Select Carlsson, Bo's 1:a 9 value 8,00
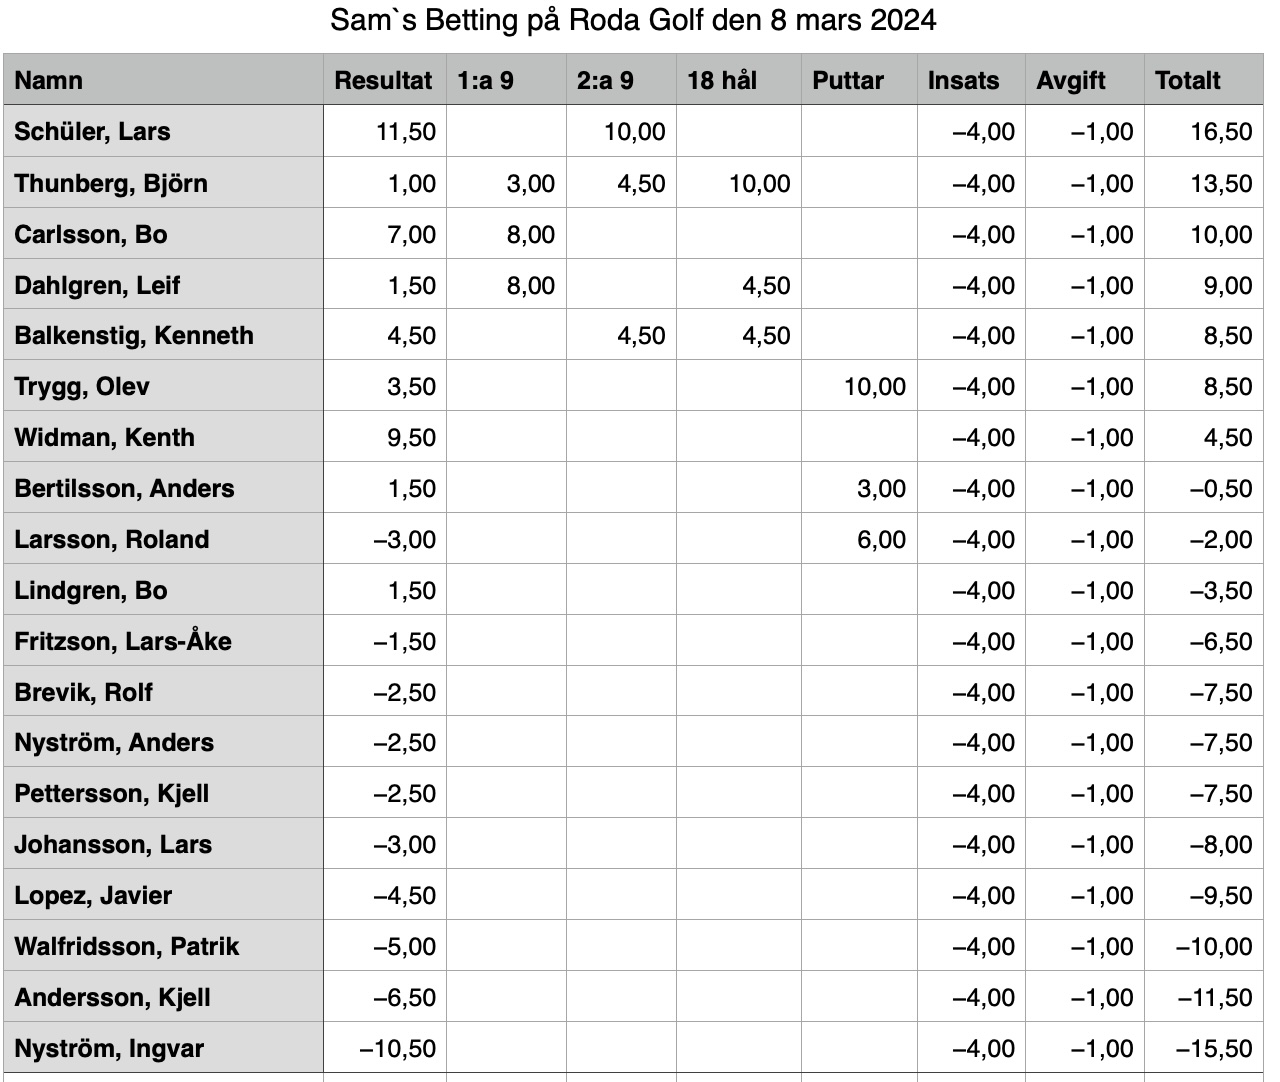The height and width of the screenshot is (1082, 1280). (x=506, y=234)
